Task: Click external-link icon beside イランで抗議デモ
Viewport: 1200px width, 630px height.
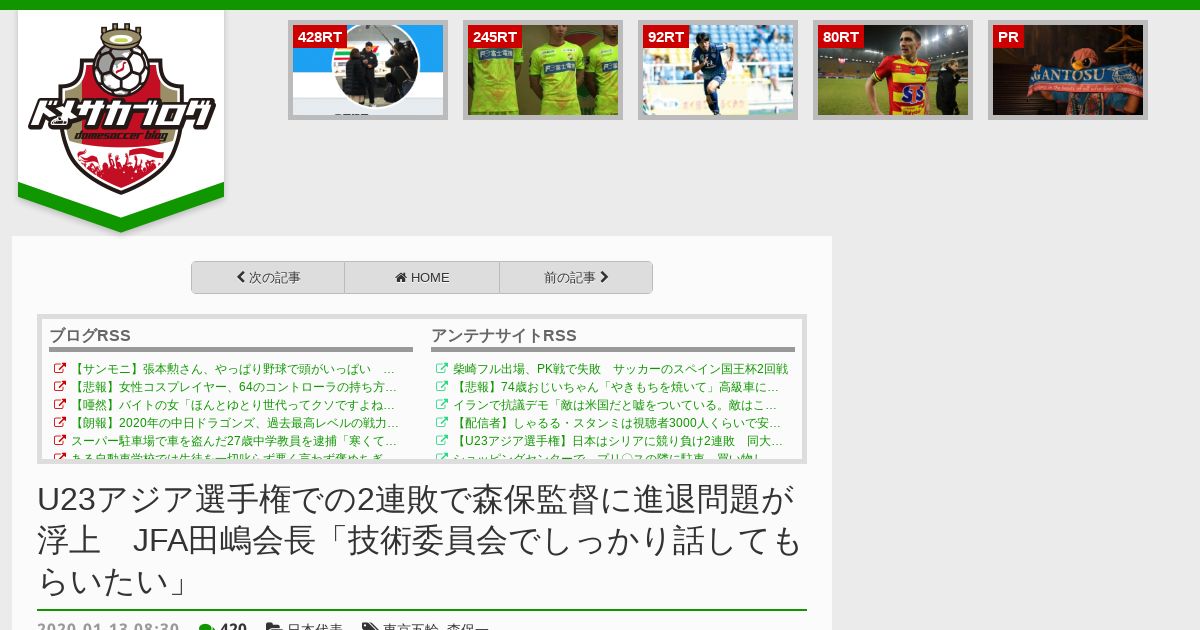Action: coord(442,405)
